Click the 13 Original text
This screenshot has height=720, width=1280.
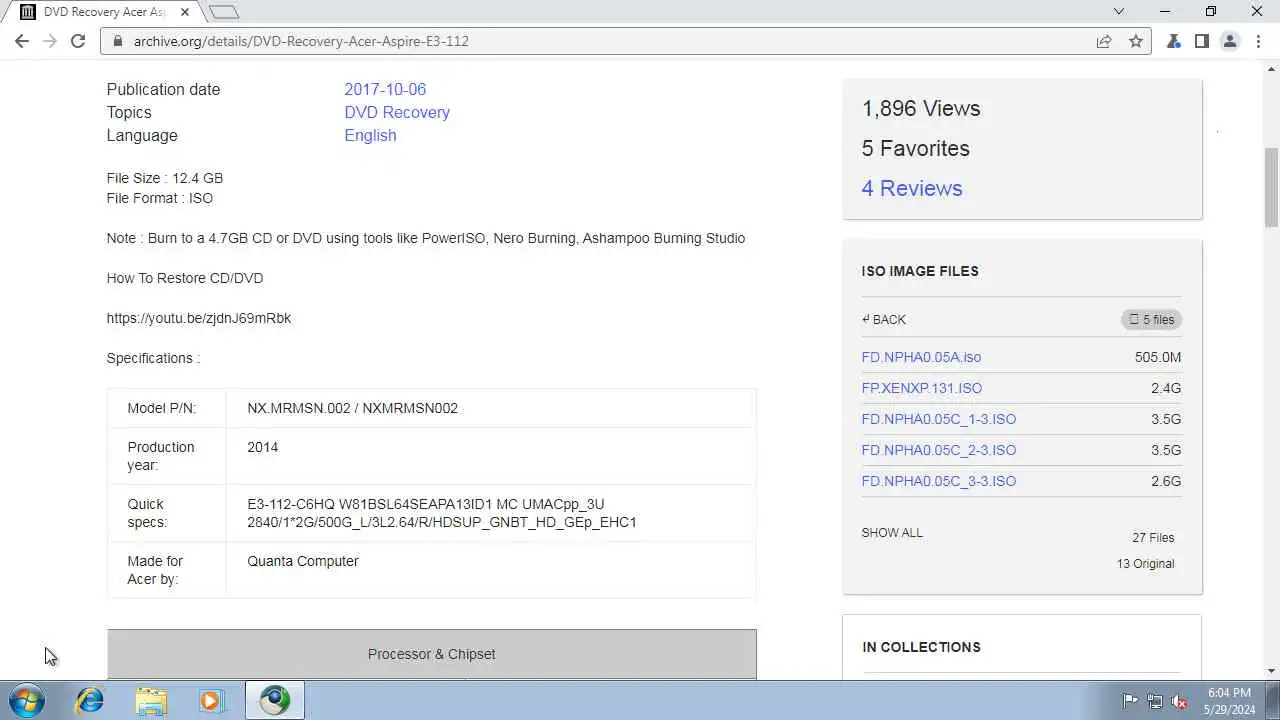click(1145, 564)
